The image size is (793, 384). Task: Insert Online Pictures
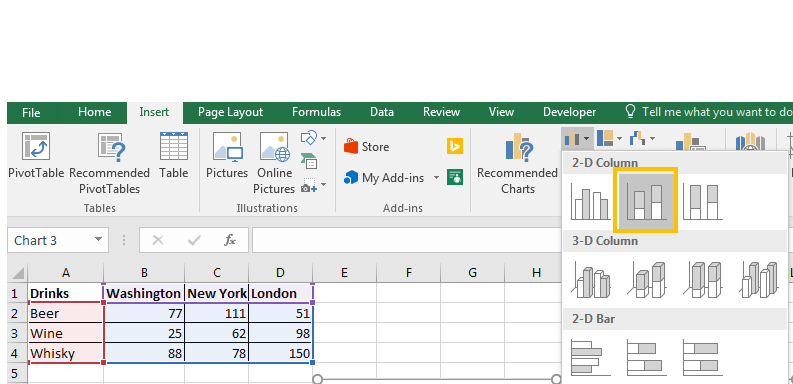point(274,163)
